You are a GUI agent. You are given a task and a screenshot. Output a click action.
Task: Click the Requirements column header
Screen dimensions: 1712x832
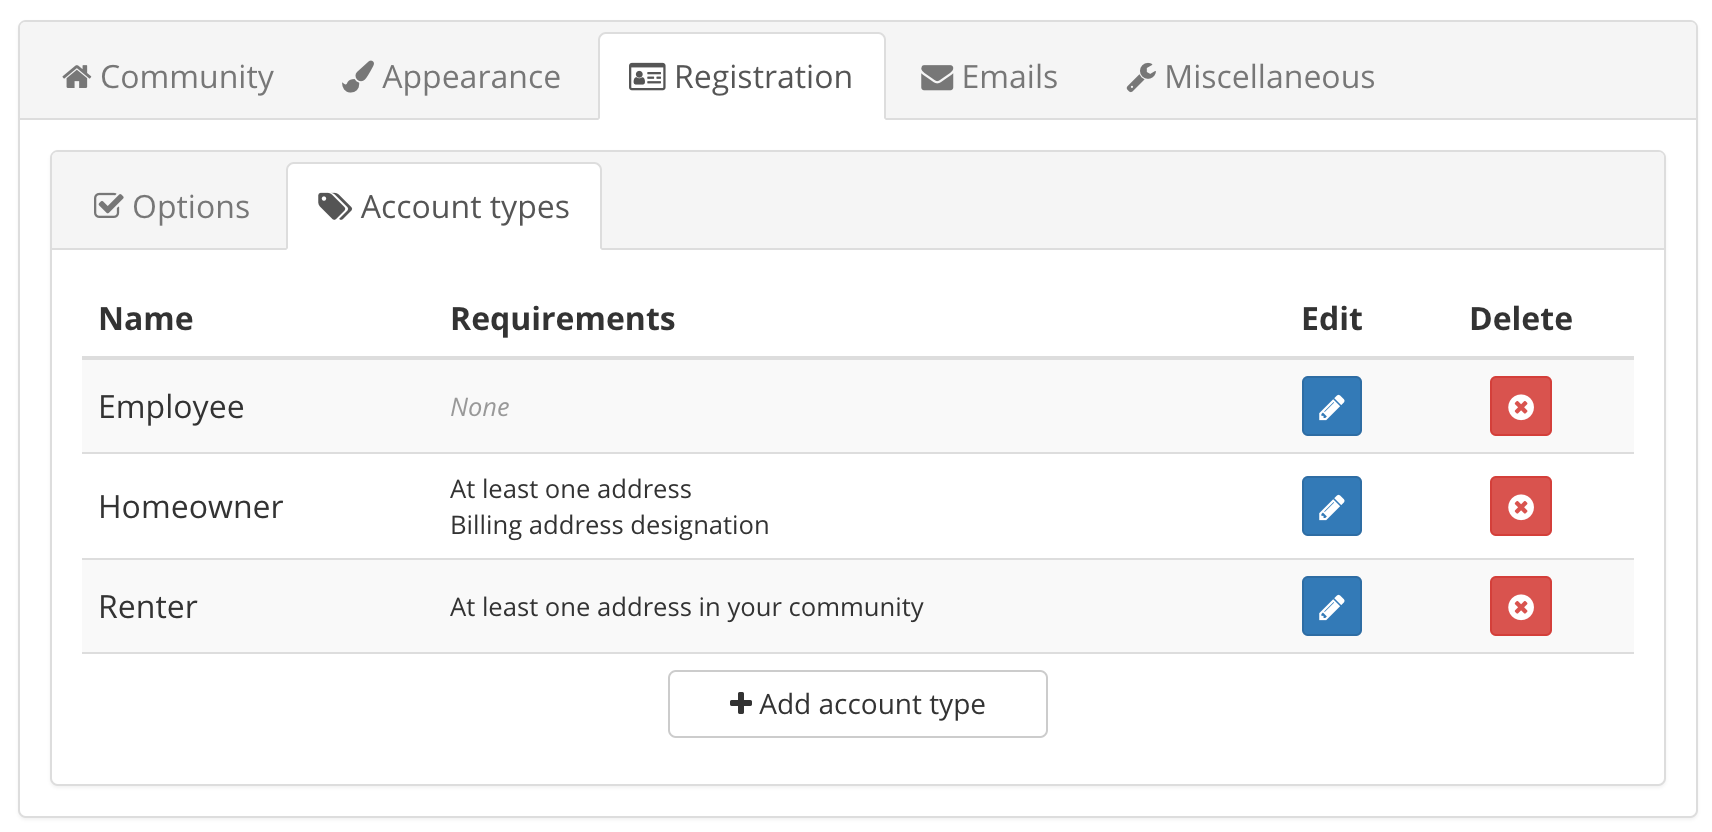click(562, 319)
